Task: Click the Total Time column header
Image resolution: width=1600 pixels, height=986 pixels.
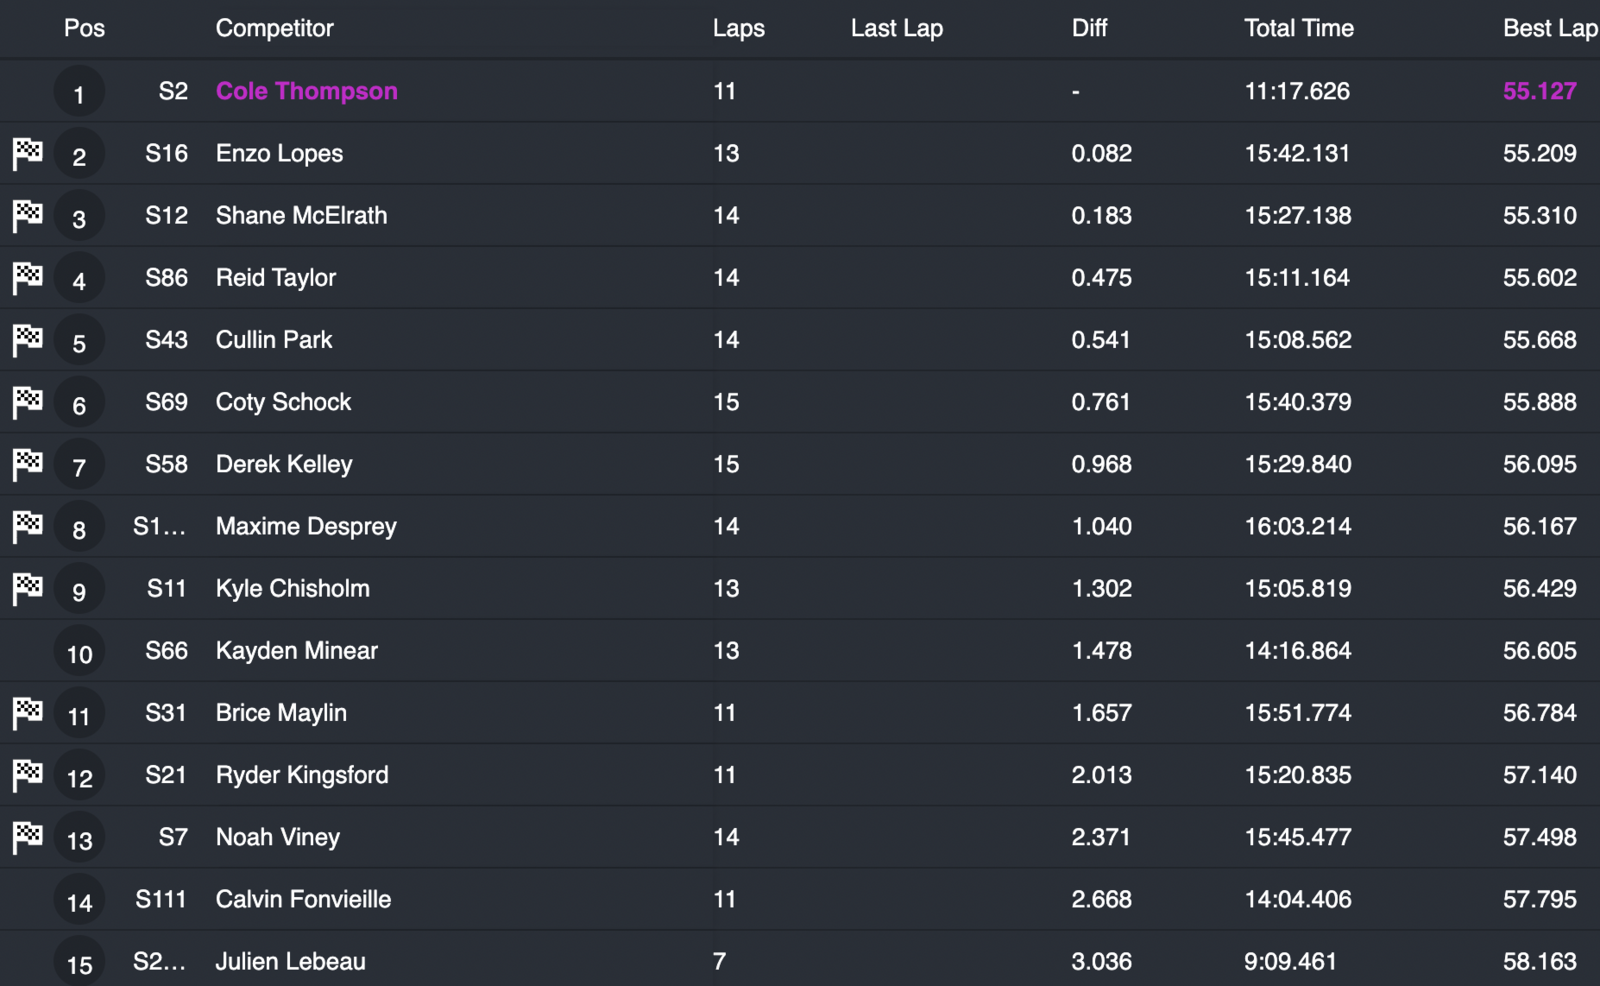Action: (1298, 28)
